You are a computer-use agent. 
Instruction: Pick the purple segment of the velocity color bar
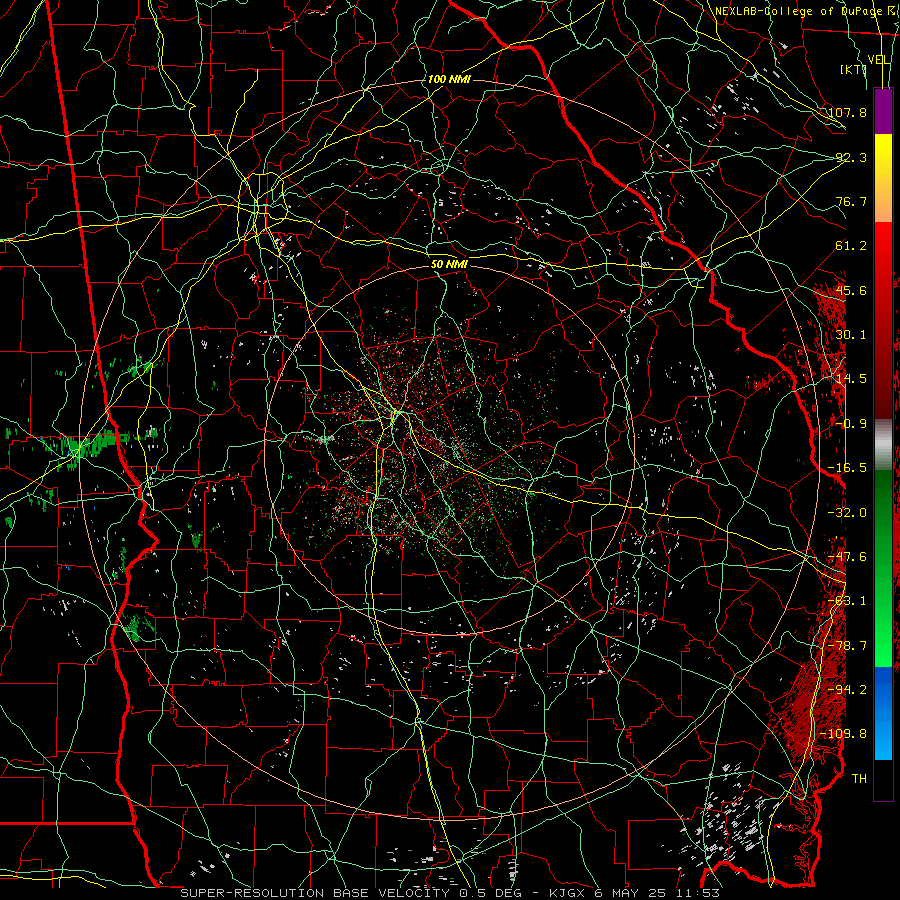[883, 111]
